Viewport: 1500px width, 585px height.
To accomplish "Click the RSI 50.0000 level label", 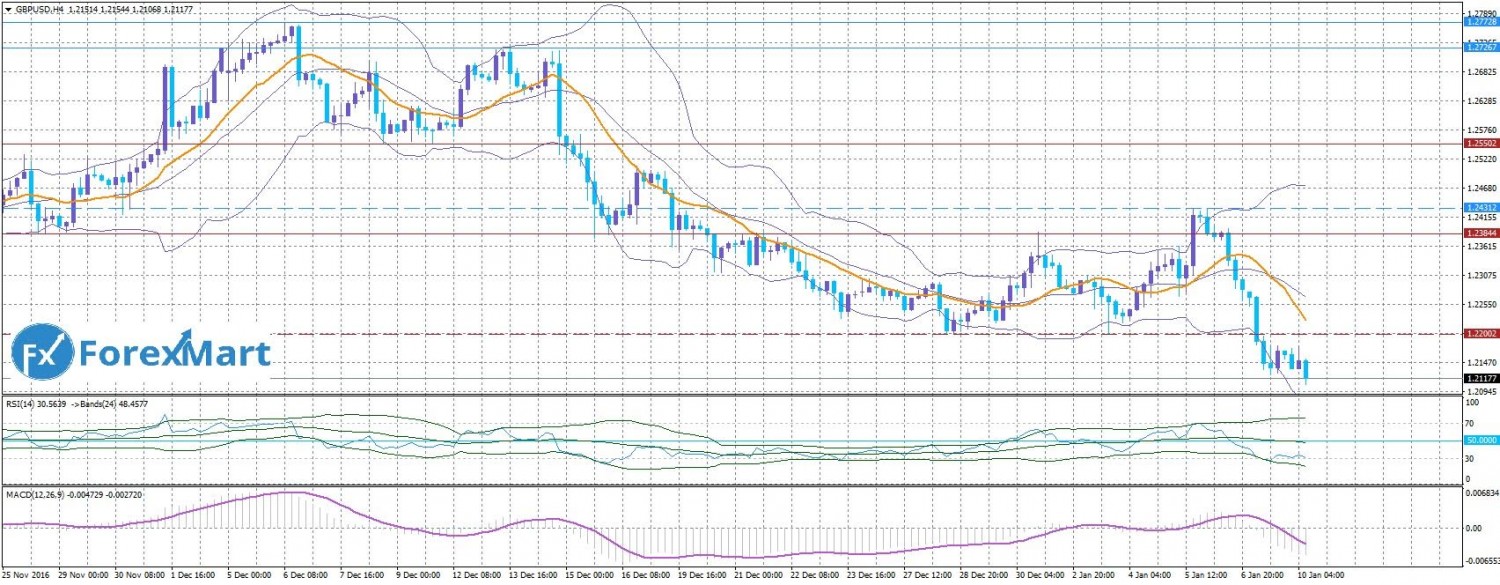I will (x=1481, y=440).
